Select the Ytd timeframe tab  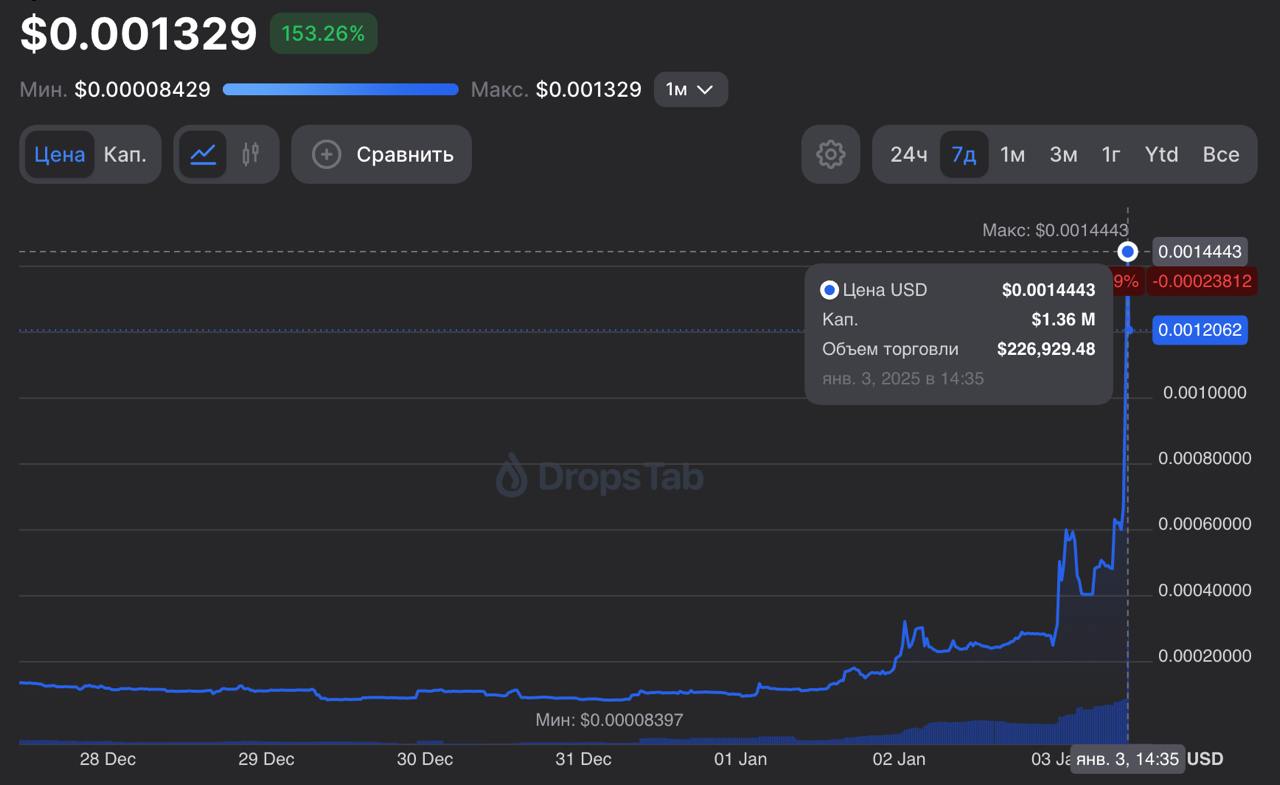[x=1161, y=154]
